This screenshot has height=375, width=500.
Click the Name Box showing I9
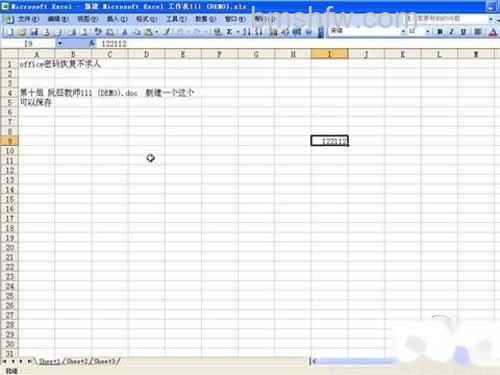(28, 44)
